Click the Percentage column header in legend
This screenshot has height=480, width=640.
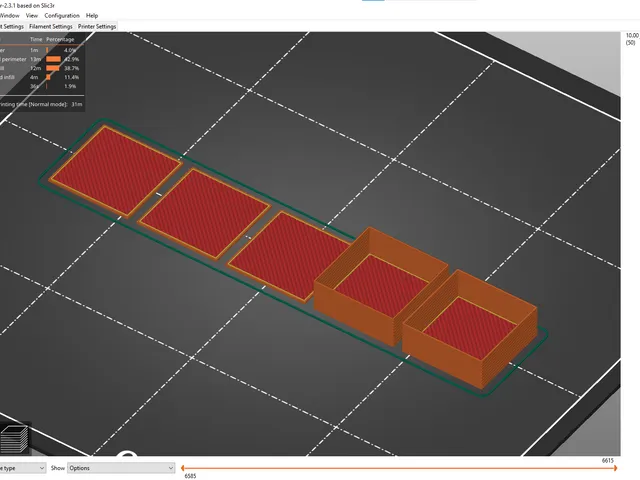click(60, 40)
